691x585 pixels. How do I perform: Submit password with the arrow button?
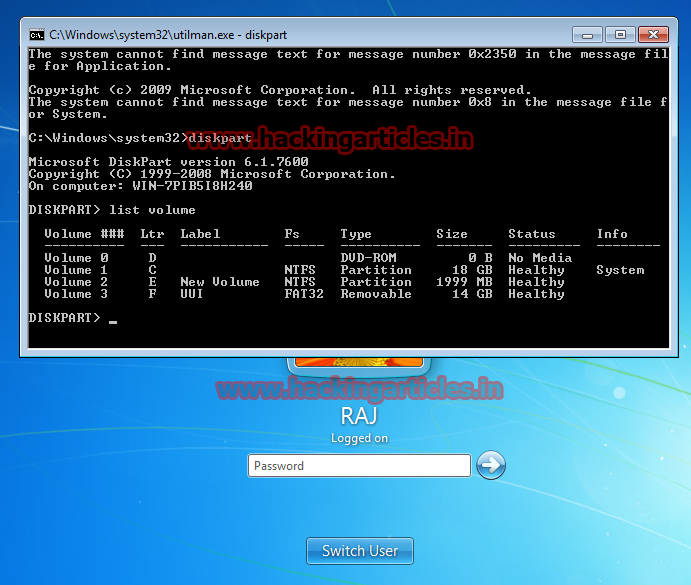click(490, 465)
